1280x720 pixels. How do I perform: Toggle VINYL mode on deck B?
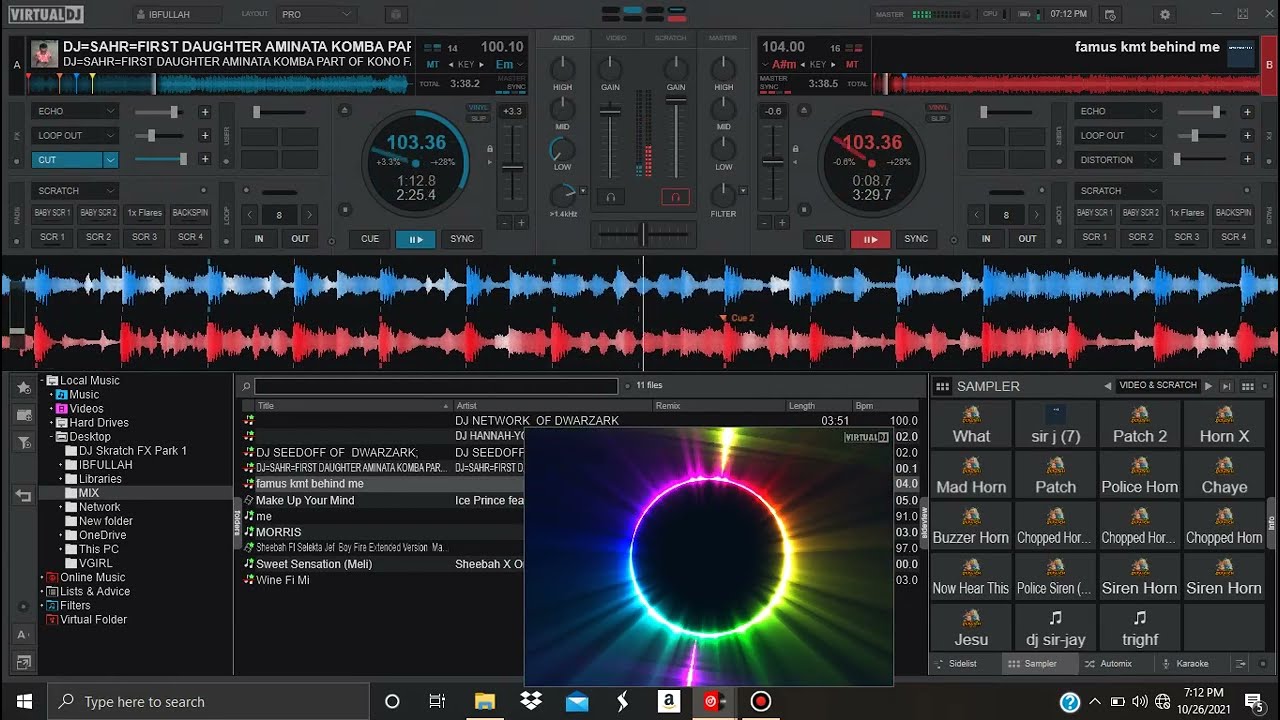pyautogui.click(x=938, y=107)
